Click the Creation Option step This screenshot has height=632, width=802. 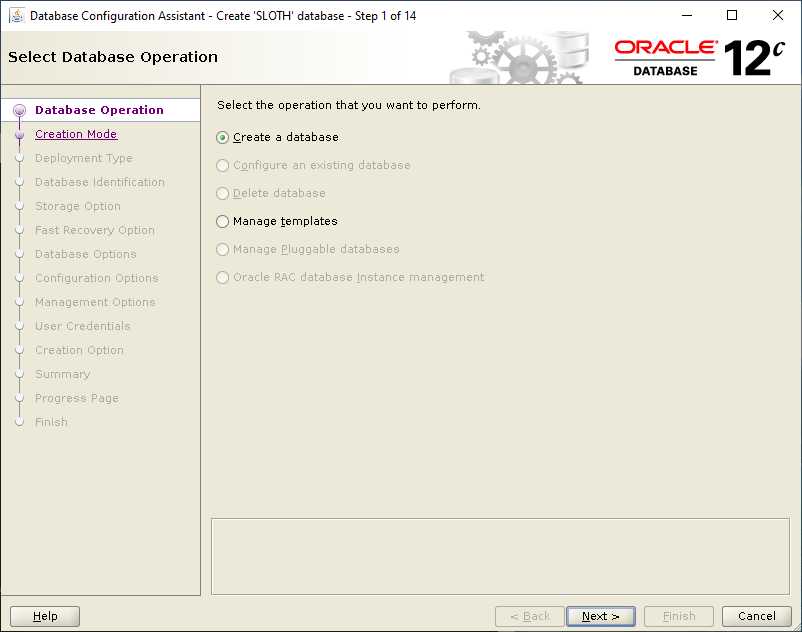[x=79, y=350]
